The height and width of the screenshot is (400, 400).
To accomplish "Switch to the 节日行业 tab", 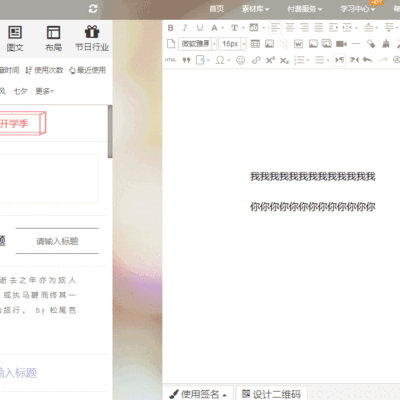I will pyautogui.click(x=92, y=38).
